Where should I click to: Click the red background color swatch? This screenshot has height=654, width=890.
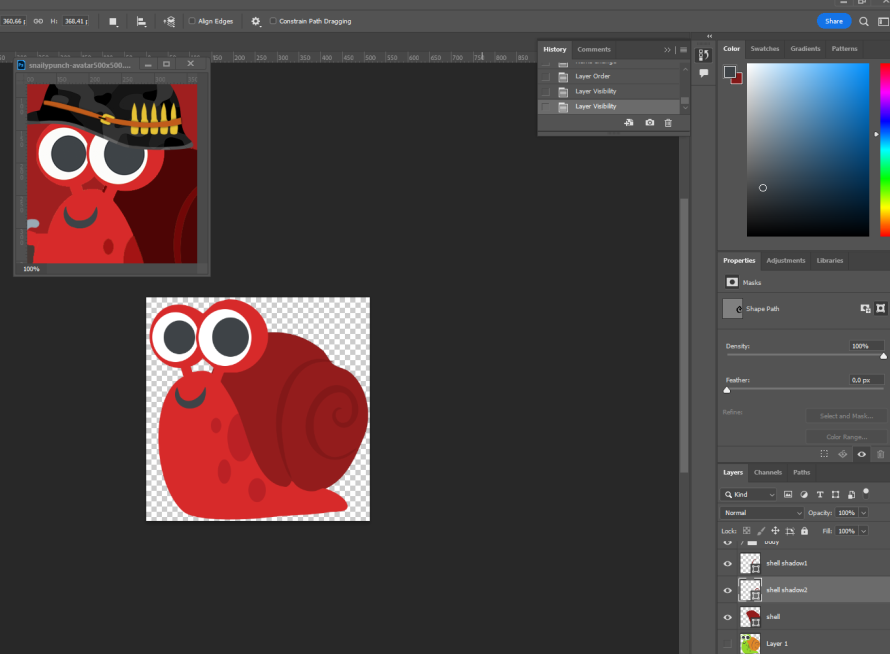(x=738, y=80)
